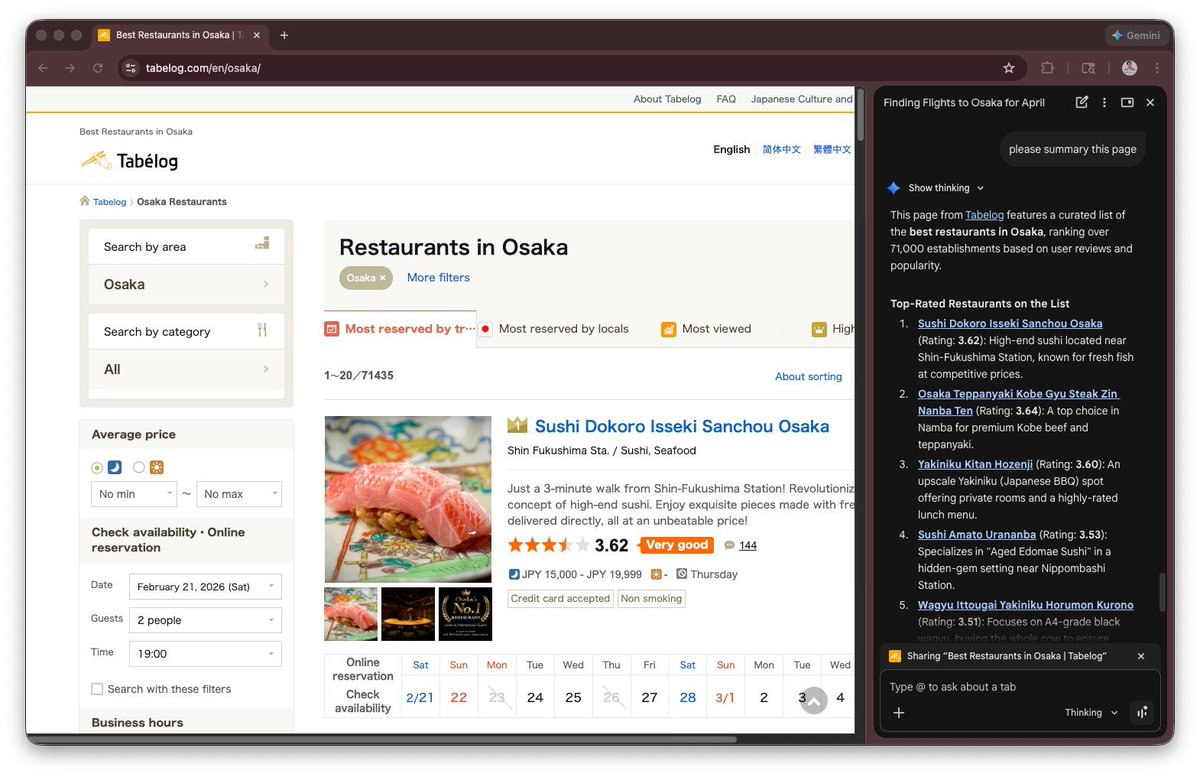Screen dimensions: 1200x777
Task: Check availability for Sun 22
Action: (458, 698)
